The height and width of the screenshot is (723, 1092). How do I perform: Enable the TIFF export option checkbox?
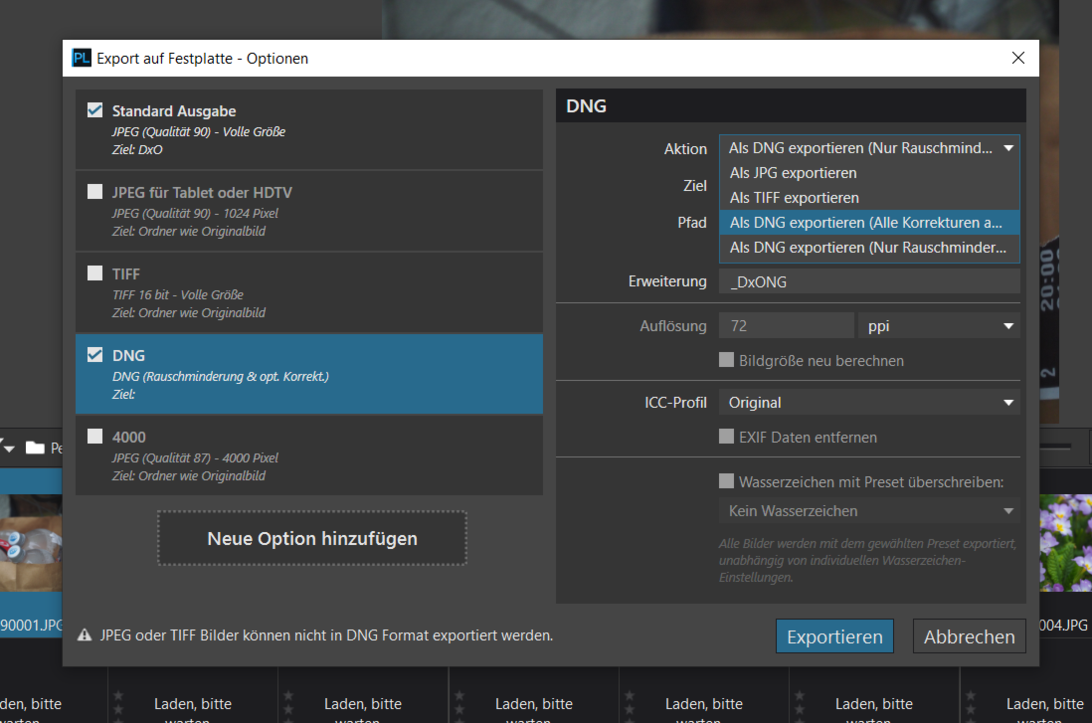(x=95, y=273)
